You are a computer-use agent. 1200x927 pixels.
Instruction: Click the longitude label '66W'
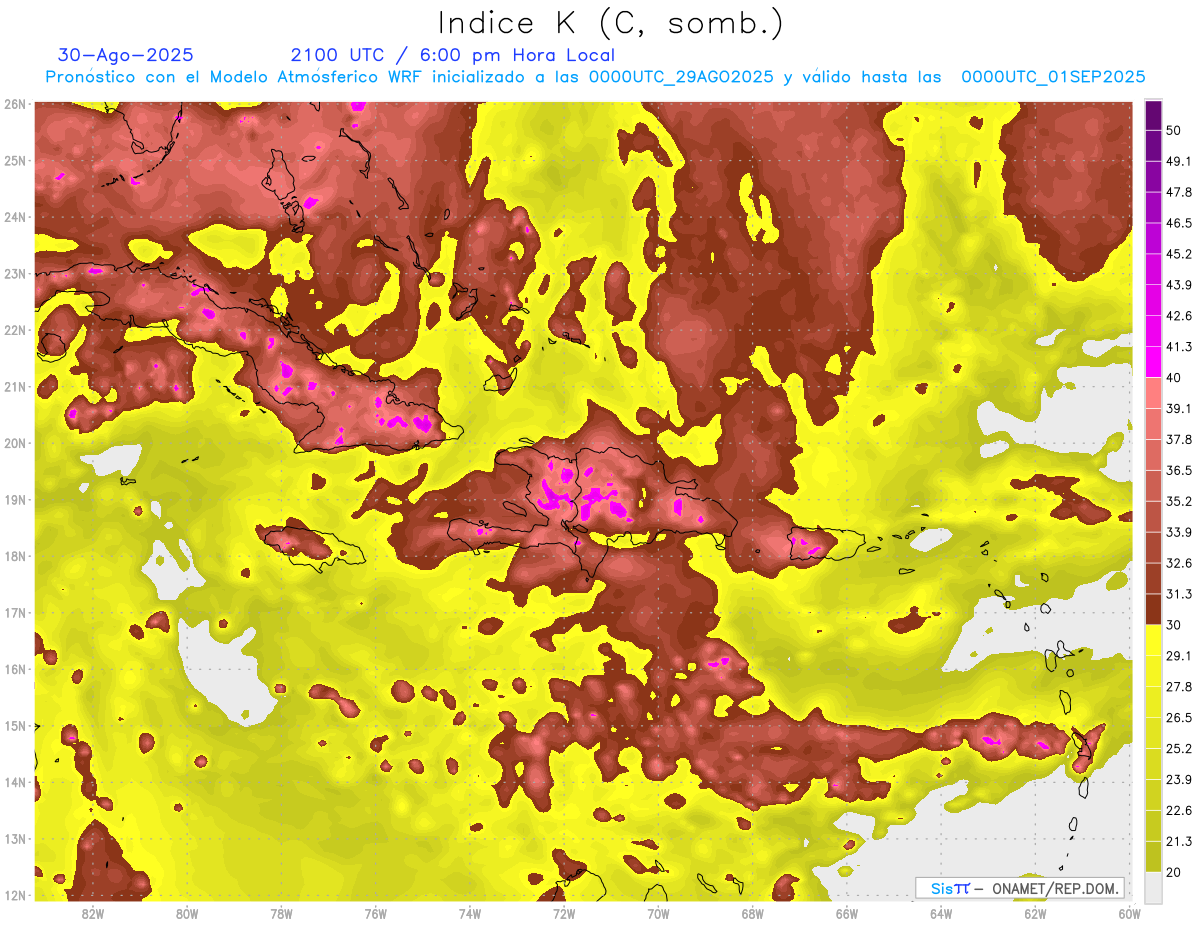(847, 913)
